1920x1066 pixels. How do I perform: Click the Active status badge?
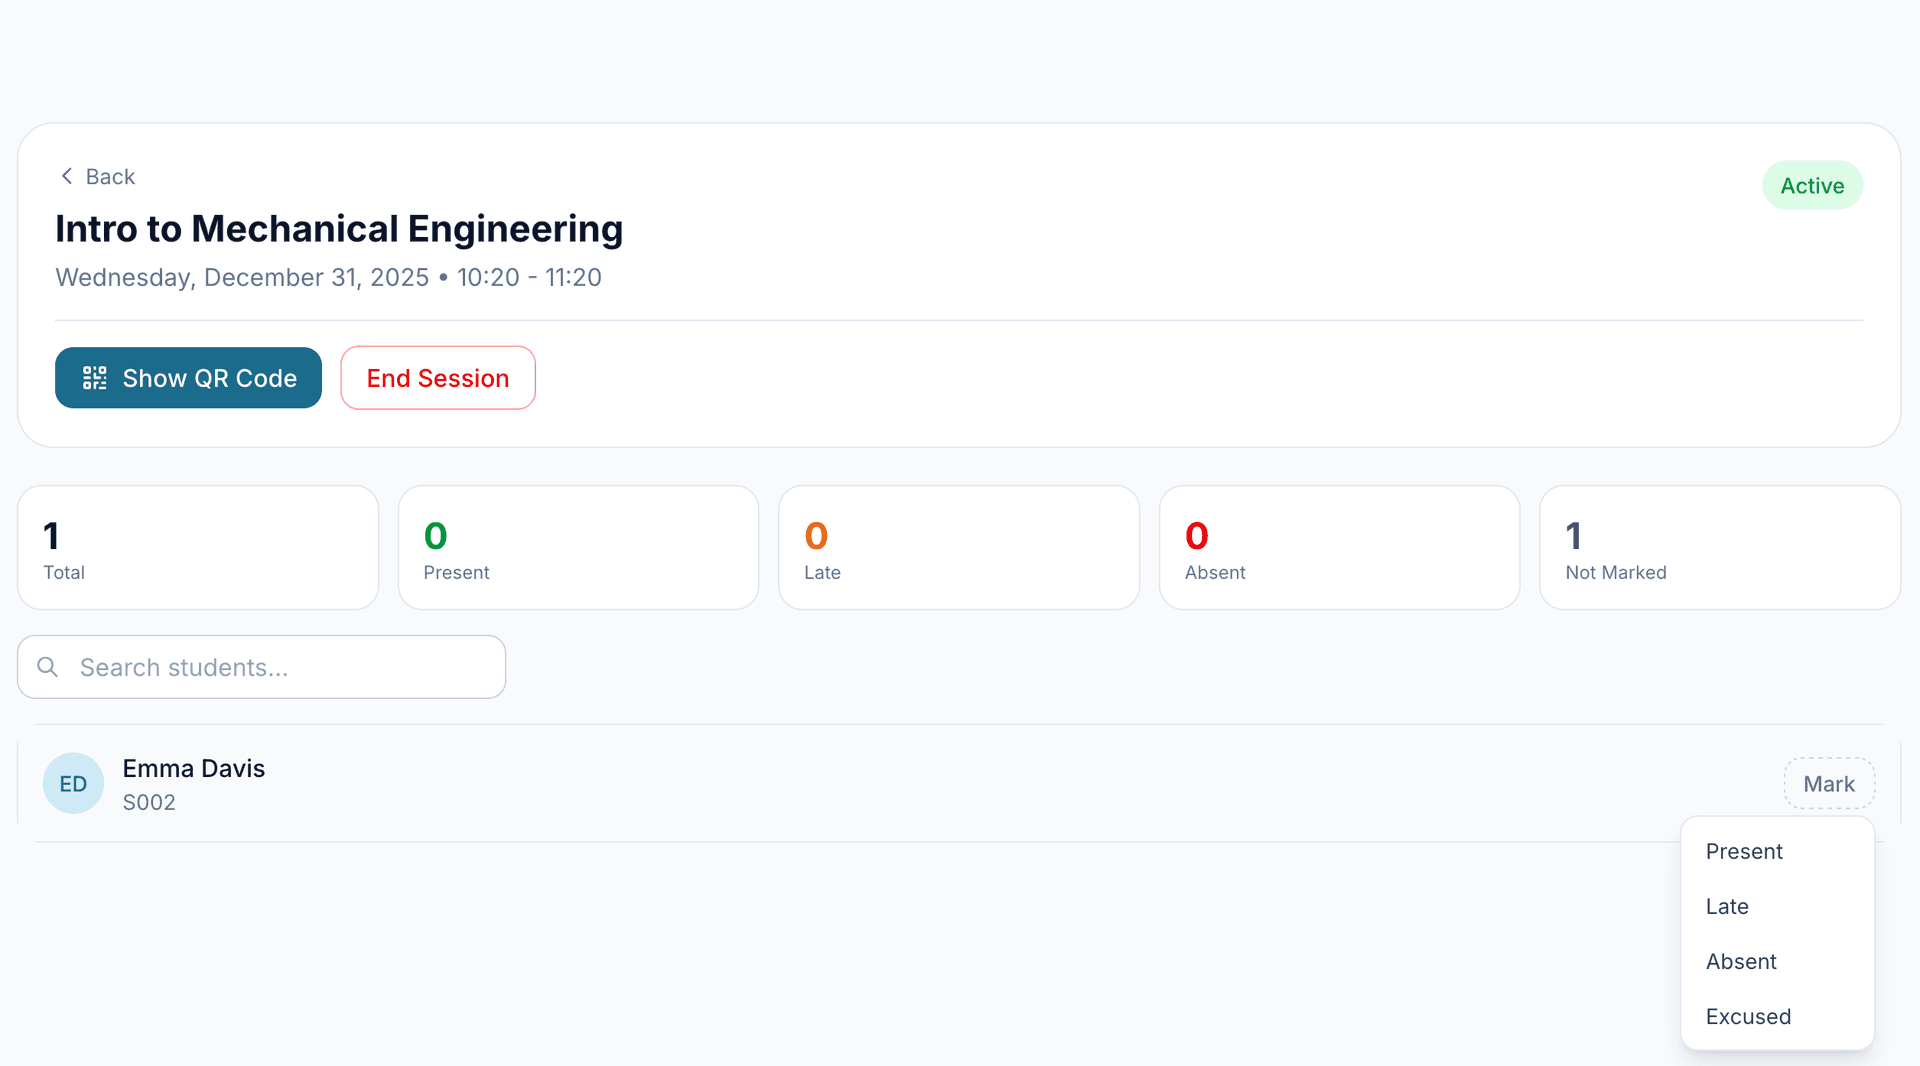point(1812,185)
